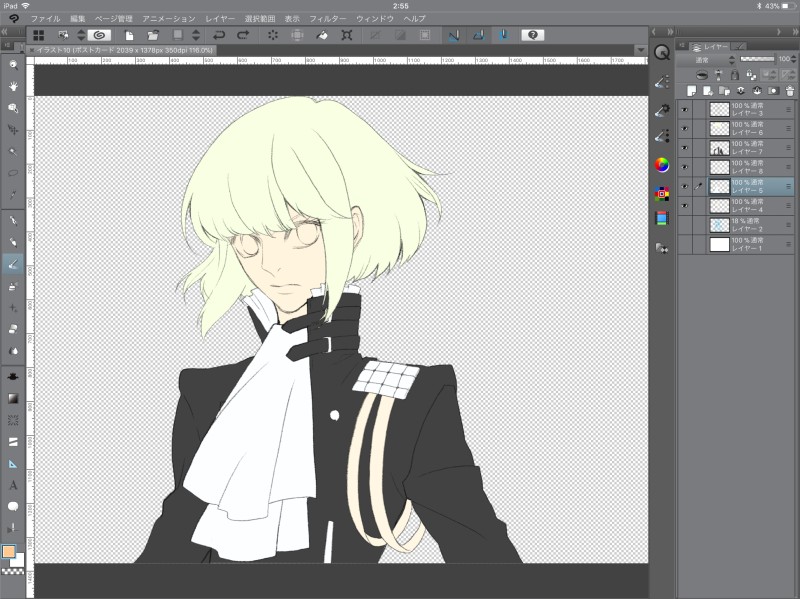Viewport: 800px width, 599px height.
Task: Switch to the レイヤー palette tab
Action: [710, 46]
